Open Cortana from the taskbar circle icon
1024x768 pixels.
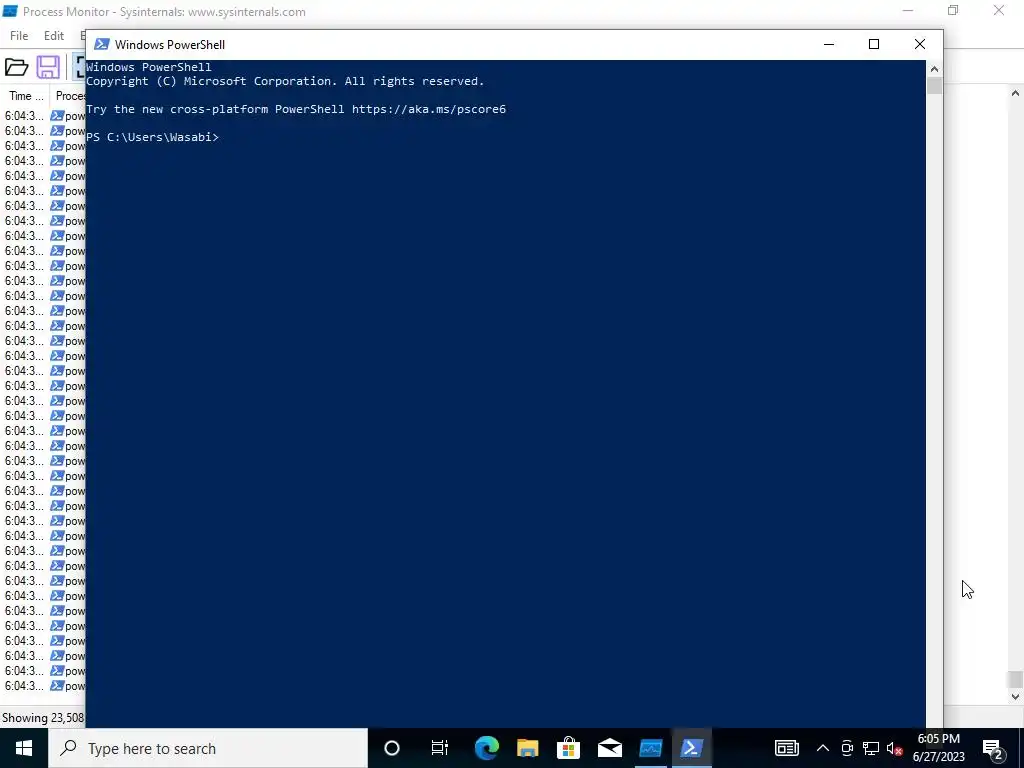[x=392, y=748]
